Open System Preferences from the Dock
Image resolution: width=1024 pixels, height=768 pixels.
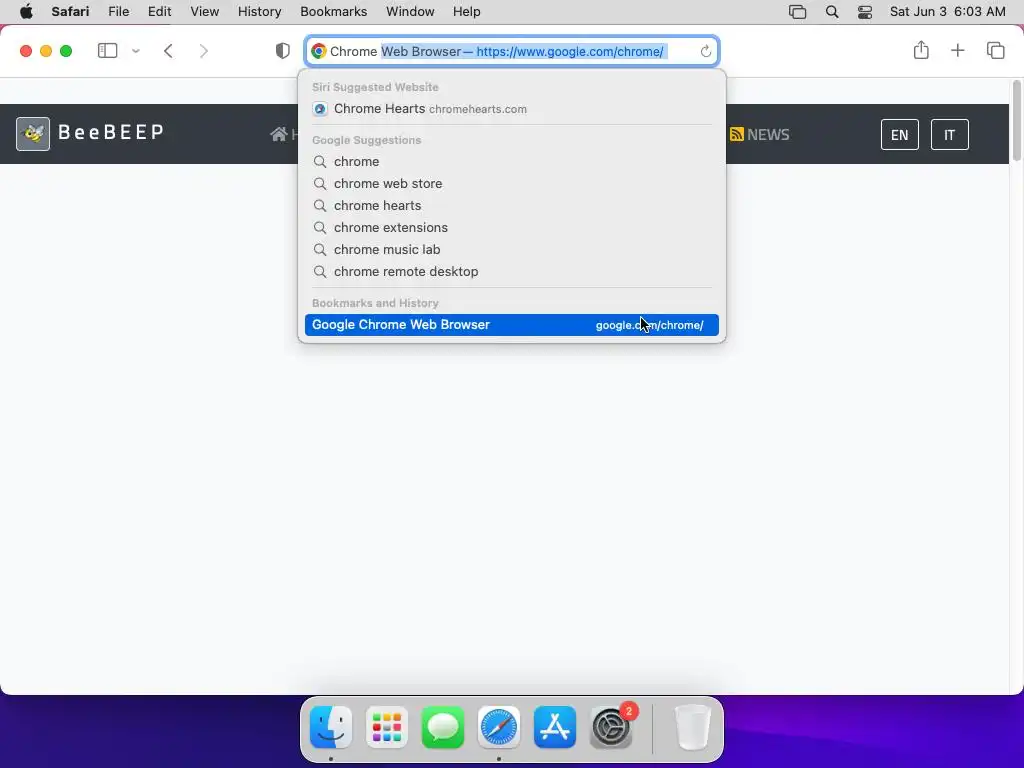pos(611,727)
